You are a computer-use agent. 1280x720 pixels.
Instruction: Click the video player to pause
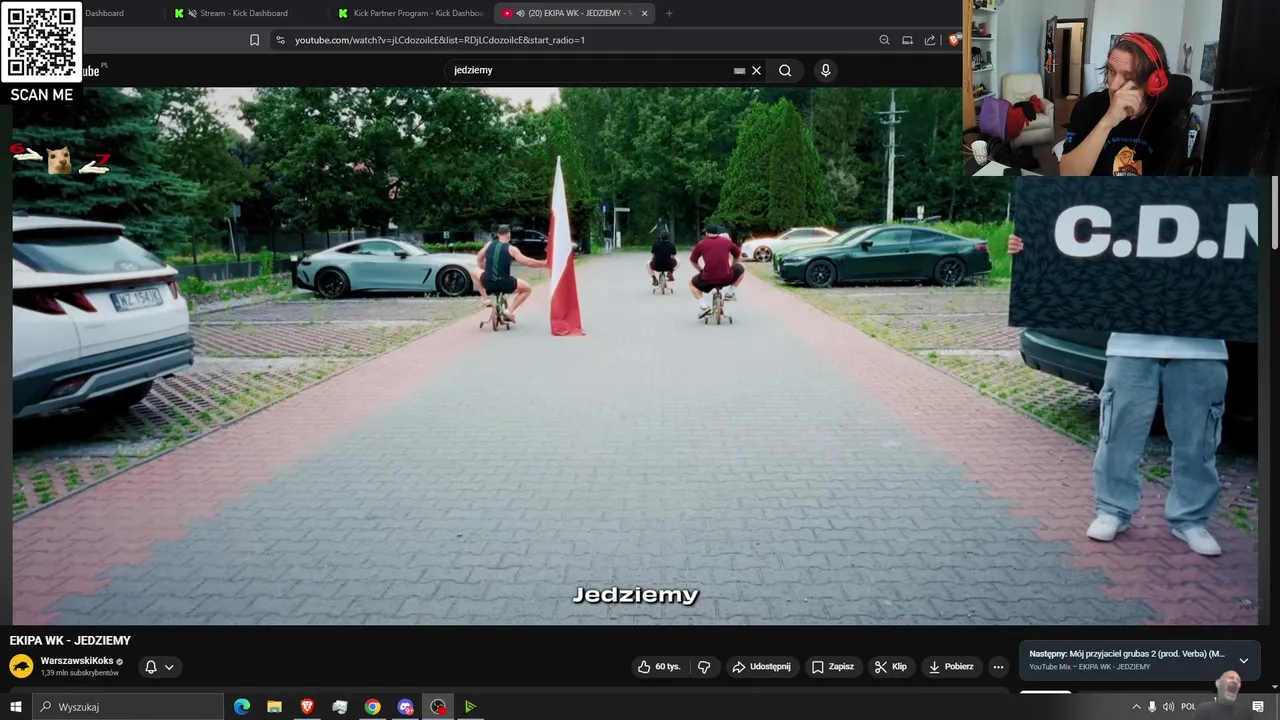(x=636, y=356)
